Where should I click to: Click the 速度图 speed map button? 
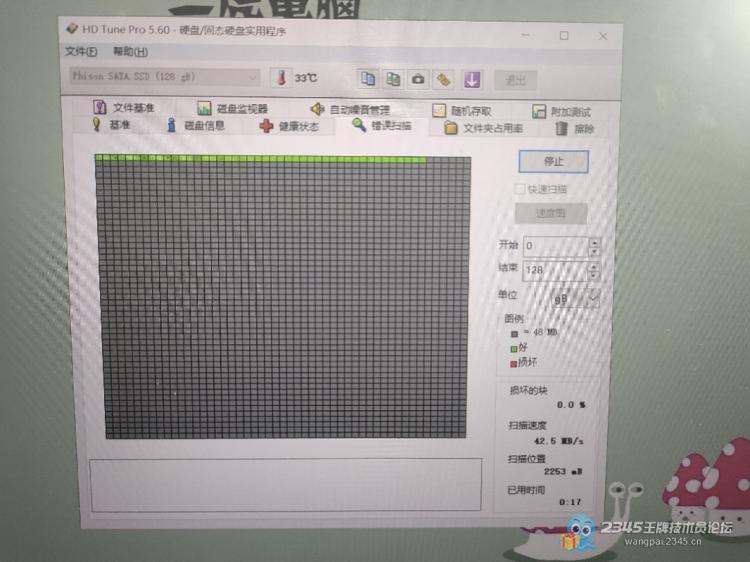click(551, 213)
